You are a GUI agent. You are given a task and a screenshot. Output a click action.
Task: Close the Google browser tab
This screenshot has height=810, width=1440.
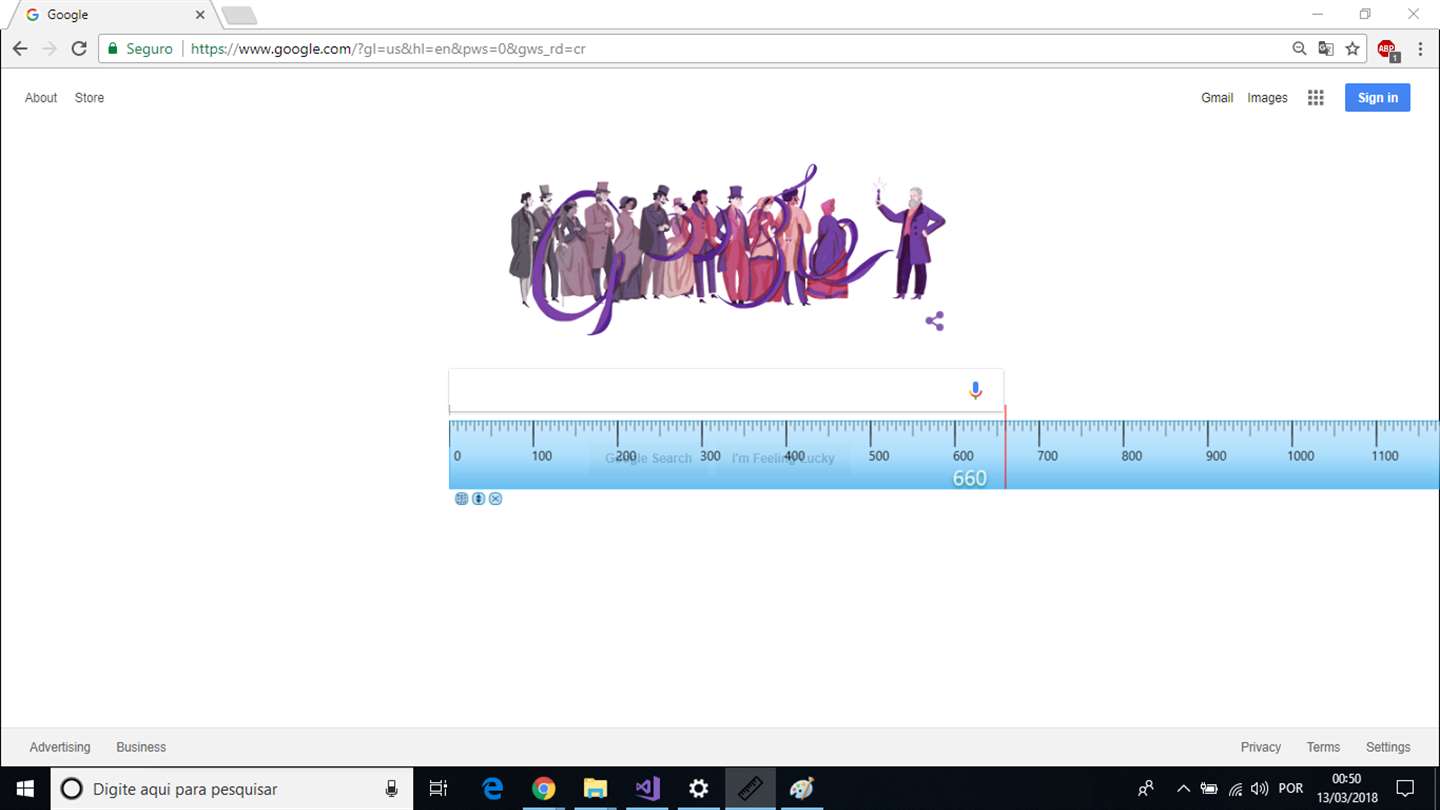[200, 15]
